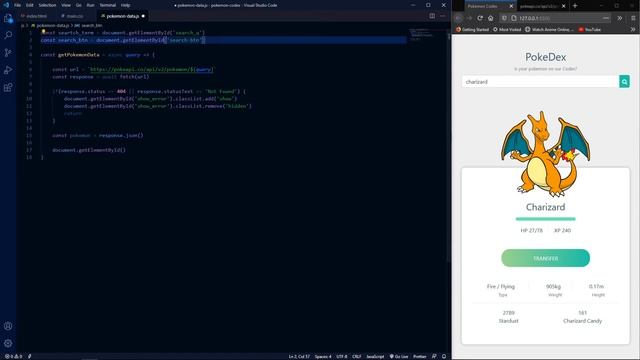640x360 pixels.
Task: Go to the Firefox home page
Action: click(x=491, y=18)
